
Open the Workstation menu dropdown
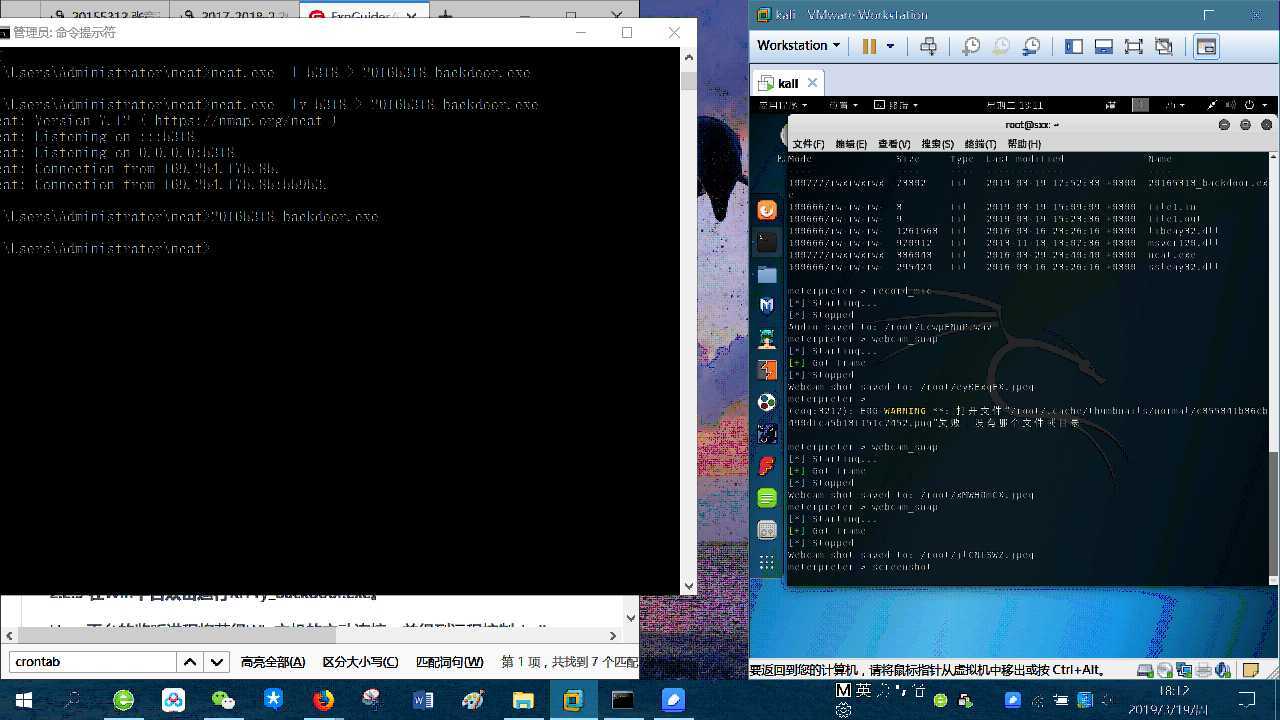798,45
